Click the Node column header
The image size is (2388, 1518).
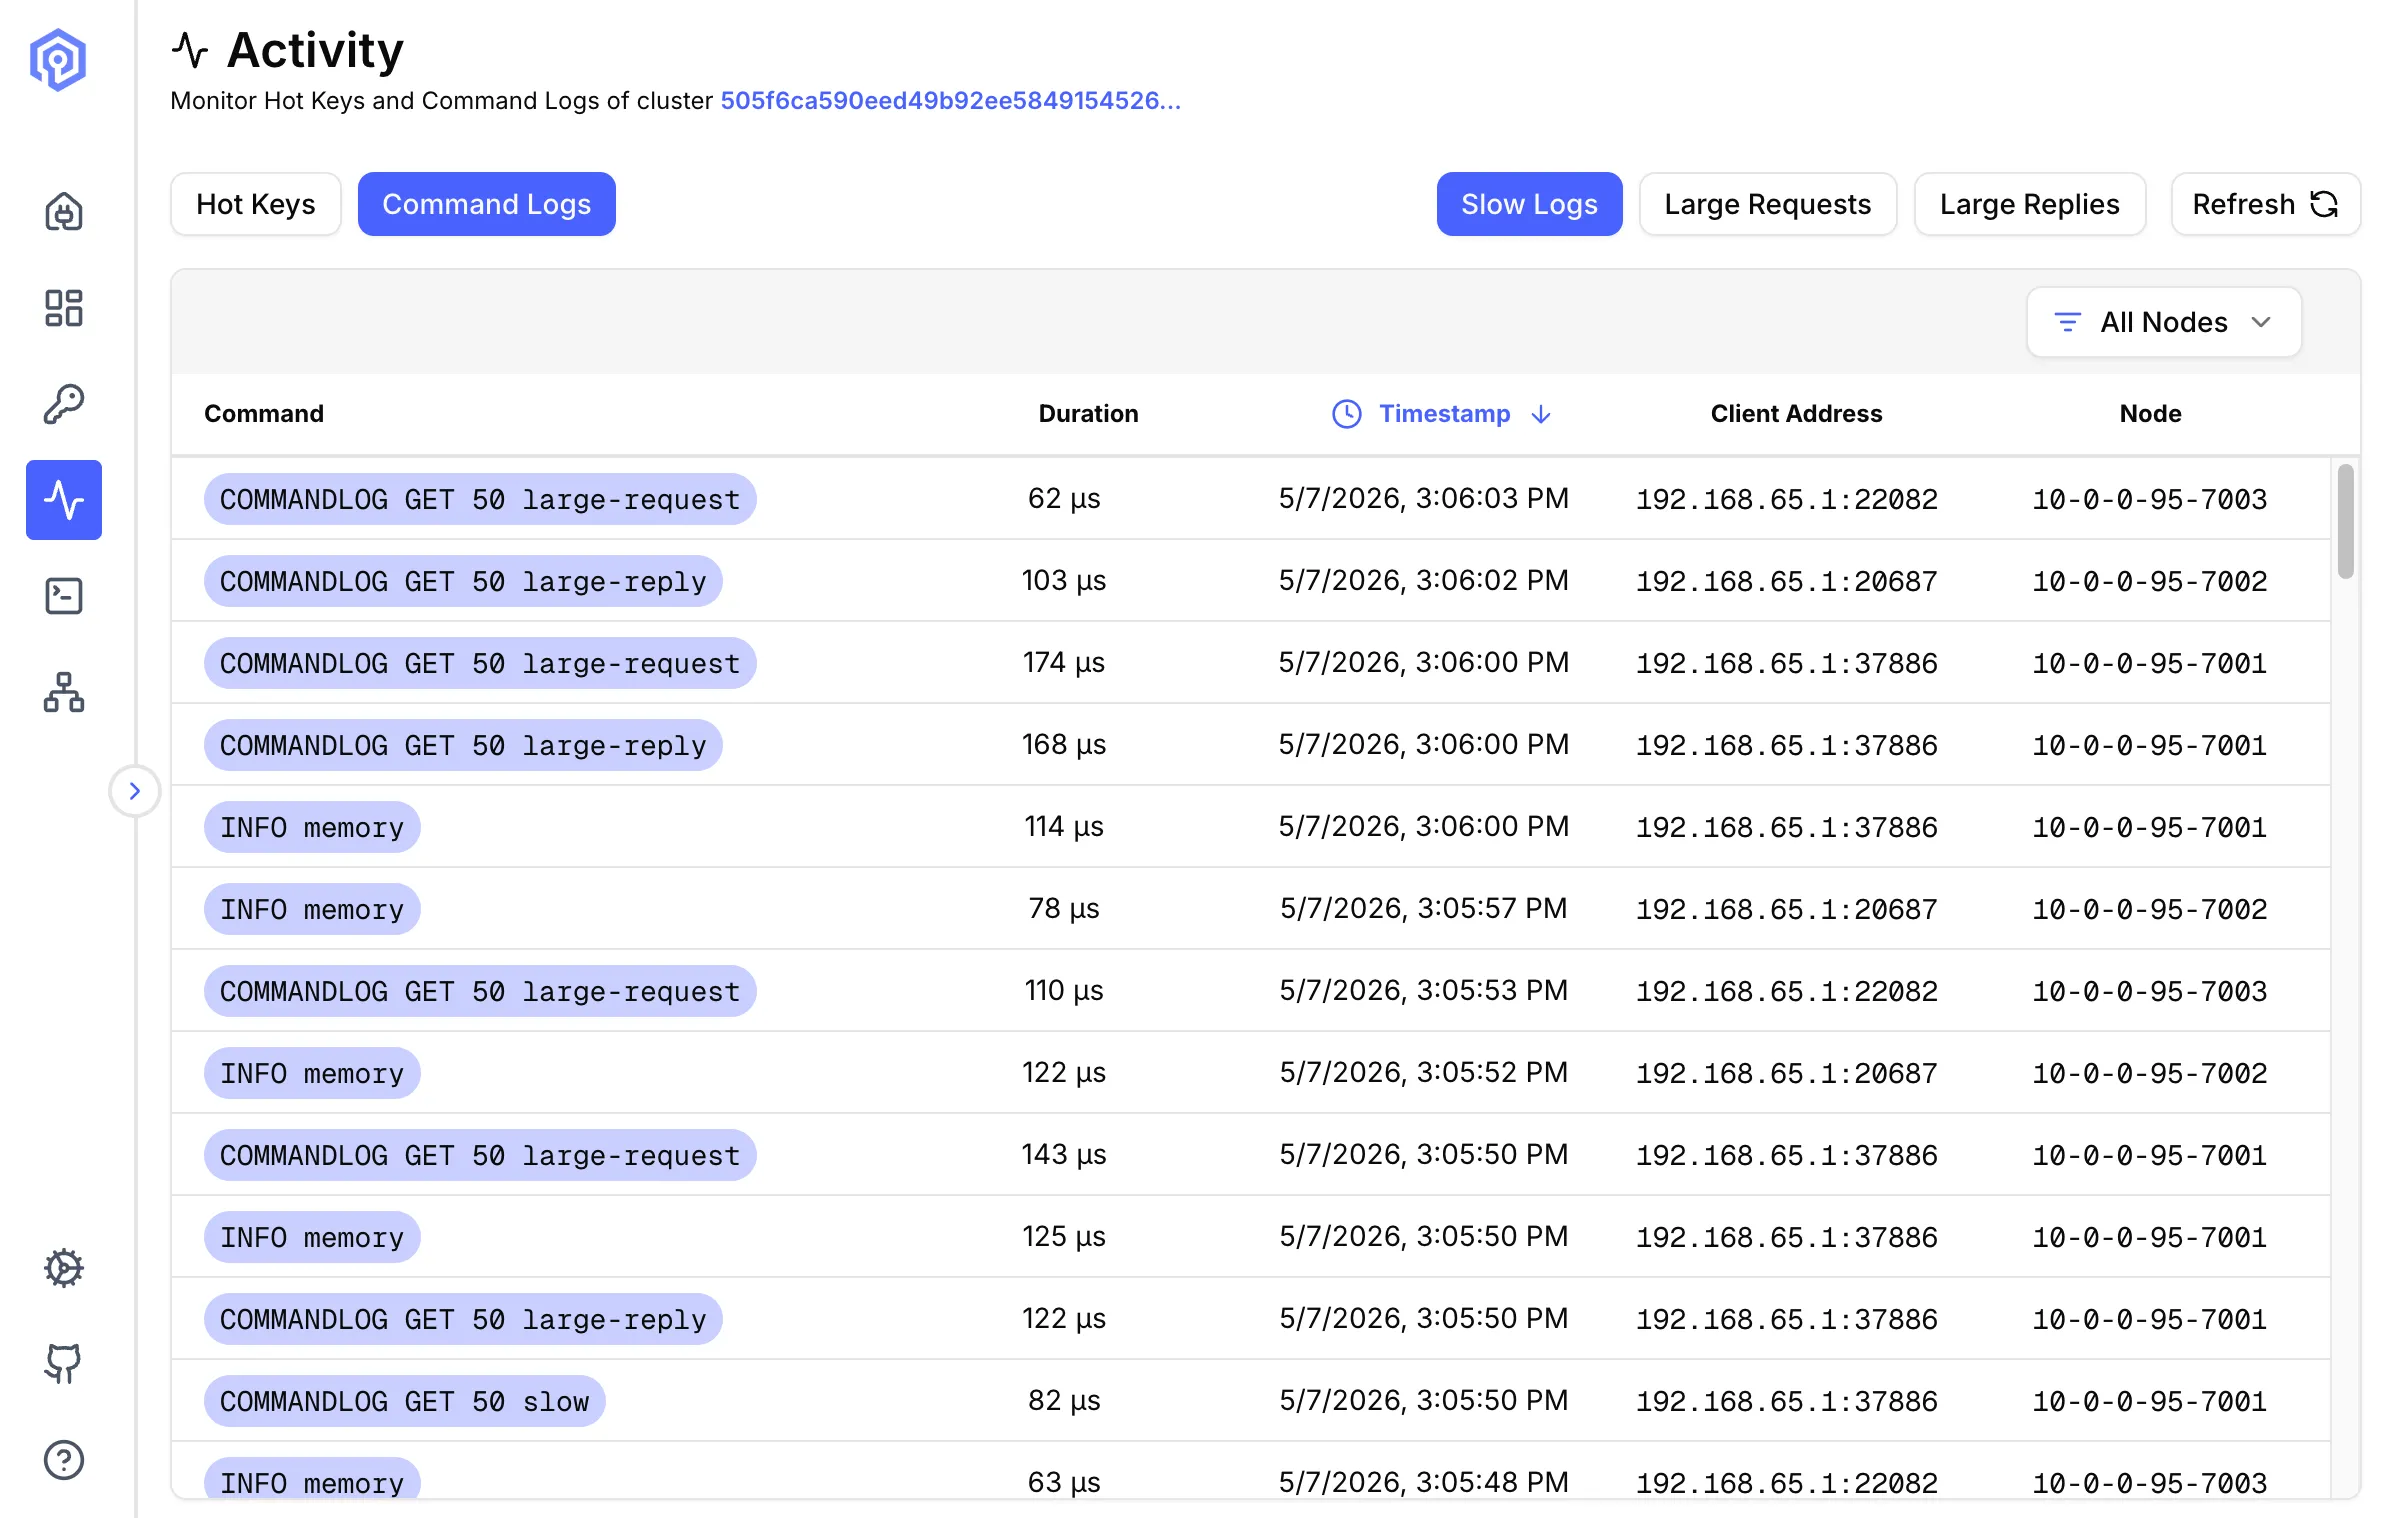(2150, 414)
